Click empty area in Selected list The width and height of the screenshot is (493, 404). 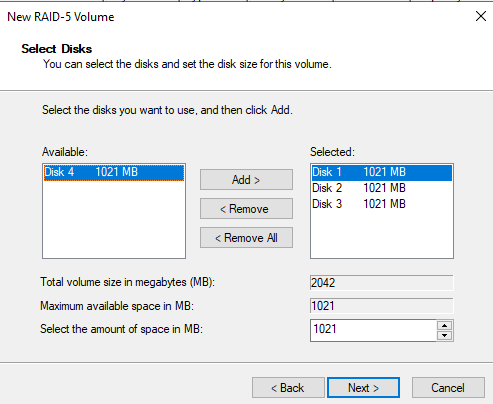382,235
